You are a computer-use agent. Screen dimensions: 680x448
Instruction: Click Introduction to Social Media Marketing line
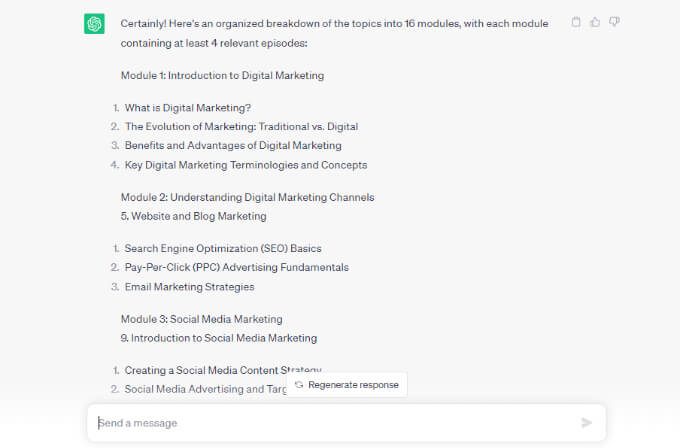pyautogui.click(x=219, y=338)
